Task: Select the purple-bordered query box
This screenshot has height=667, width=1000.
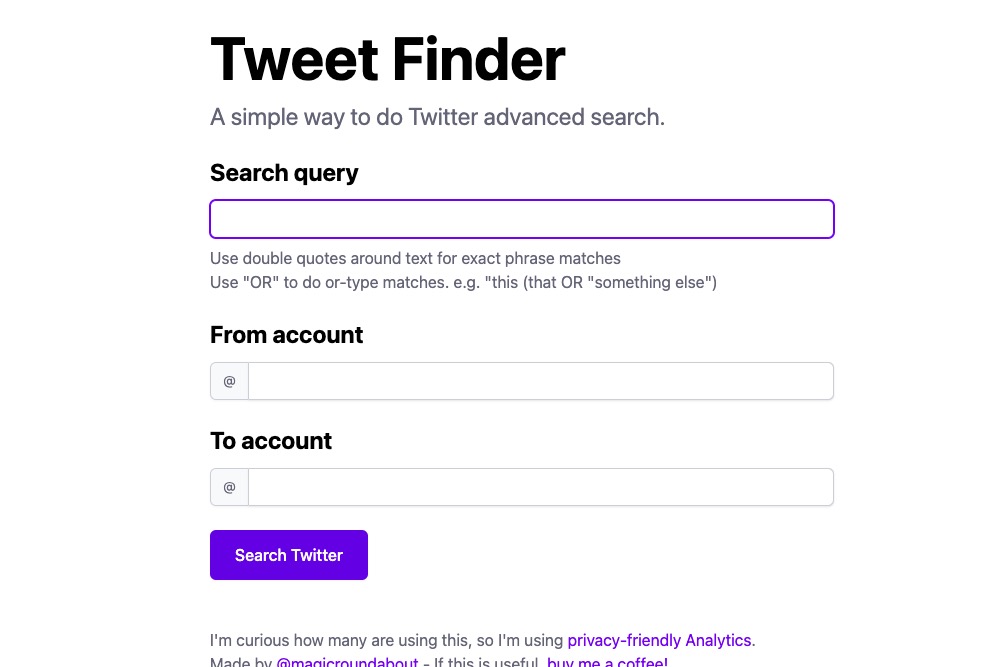Action: click(520, 218)
